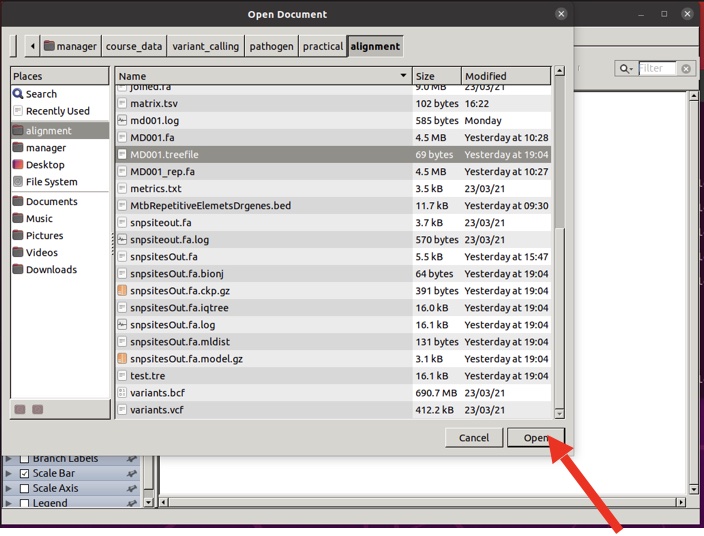Toggle the Scale Bar checkbox

pos(25,474)
